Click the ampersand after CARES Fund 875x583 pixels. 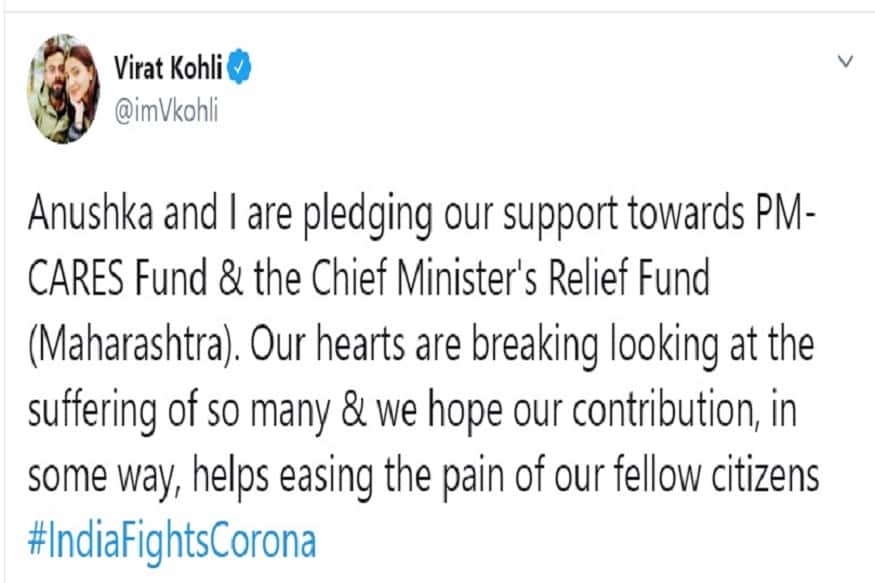231,278
